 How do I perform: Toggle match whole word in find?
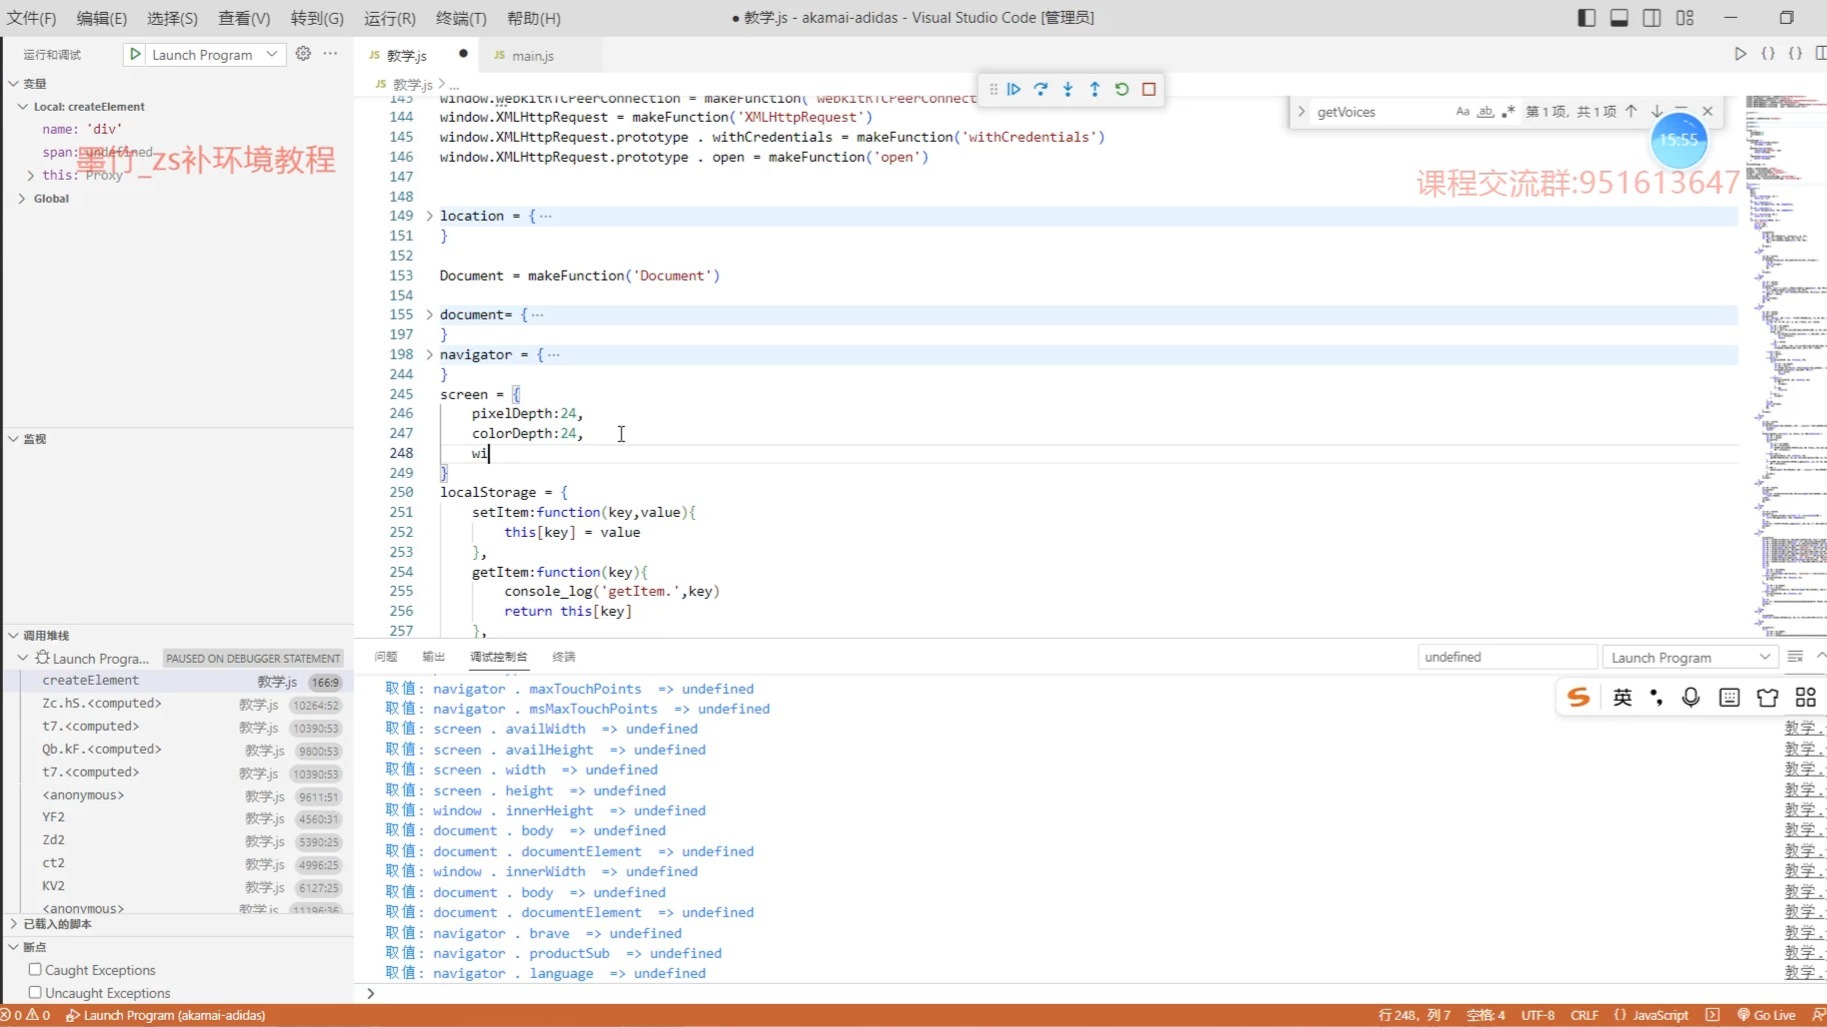(x=1486, y=111)
